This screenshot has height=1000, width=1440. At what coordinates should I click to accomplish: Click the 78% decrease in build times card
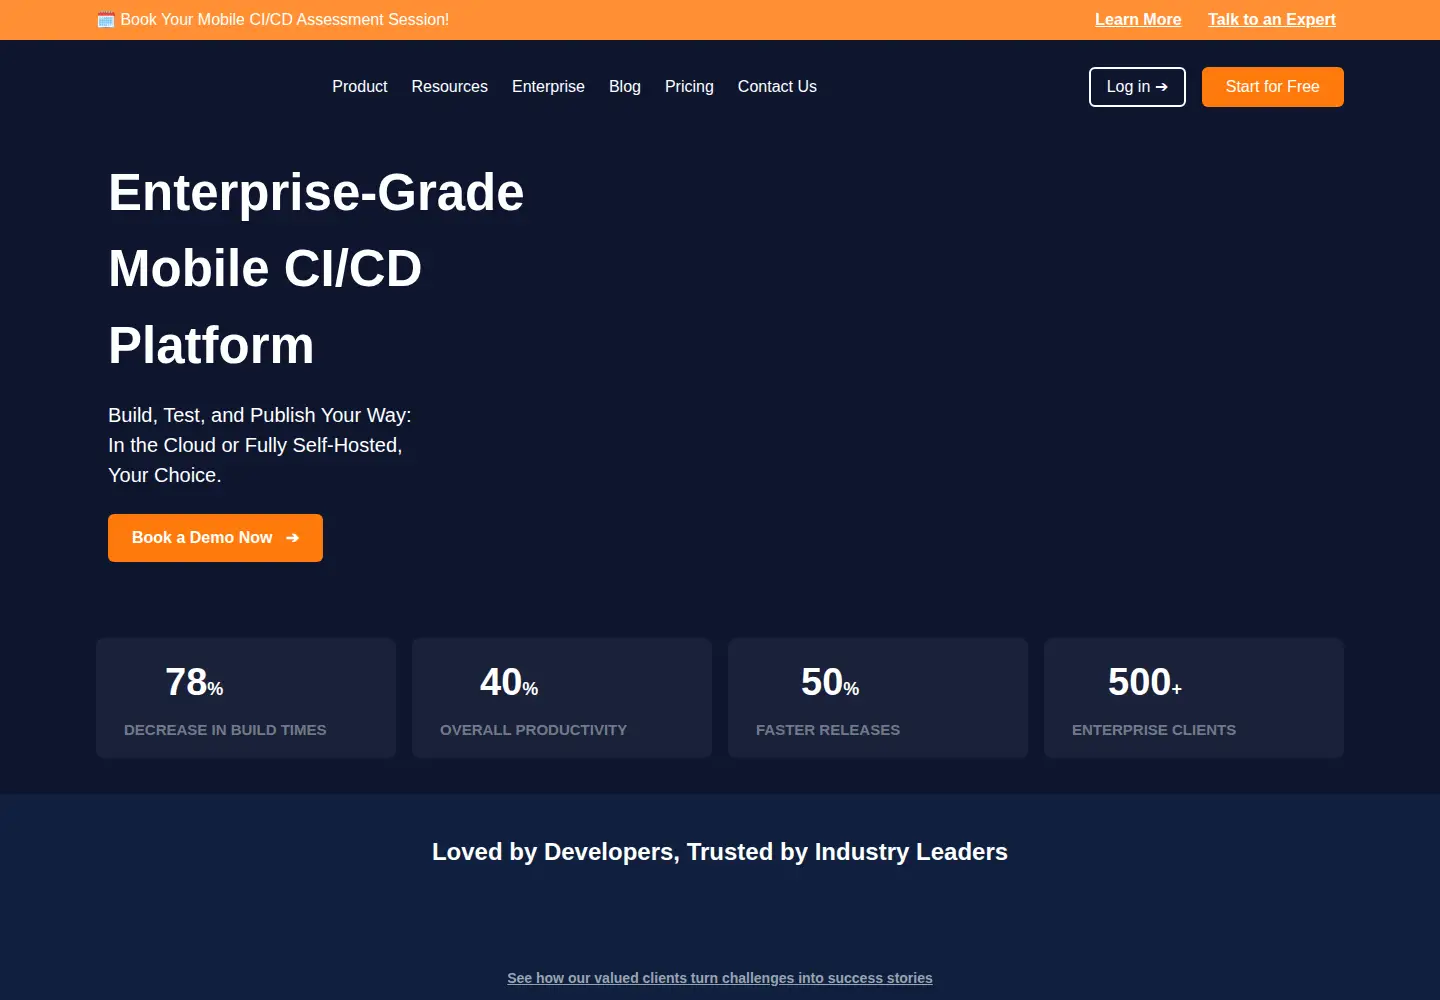pyautogui.click(x=246, y=698)
